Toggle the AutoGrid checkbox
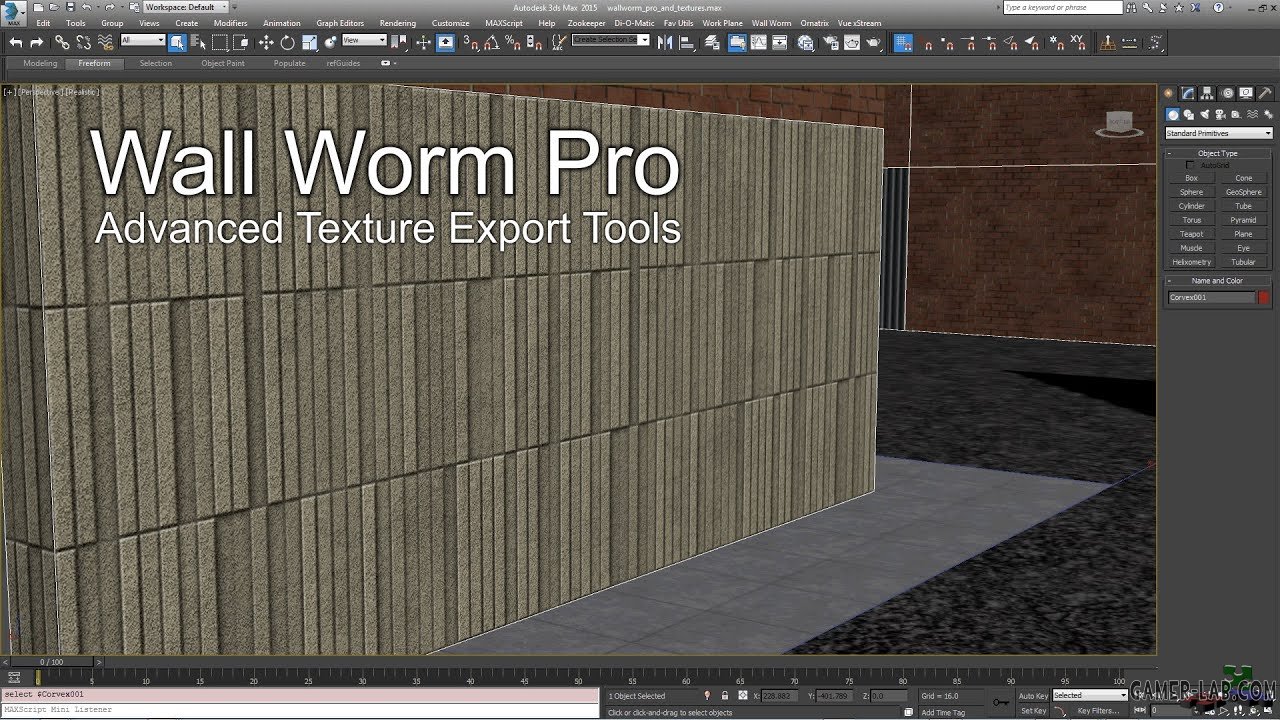Screen dimensions: 1280x720 coord(1190,165)
